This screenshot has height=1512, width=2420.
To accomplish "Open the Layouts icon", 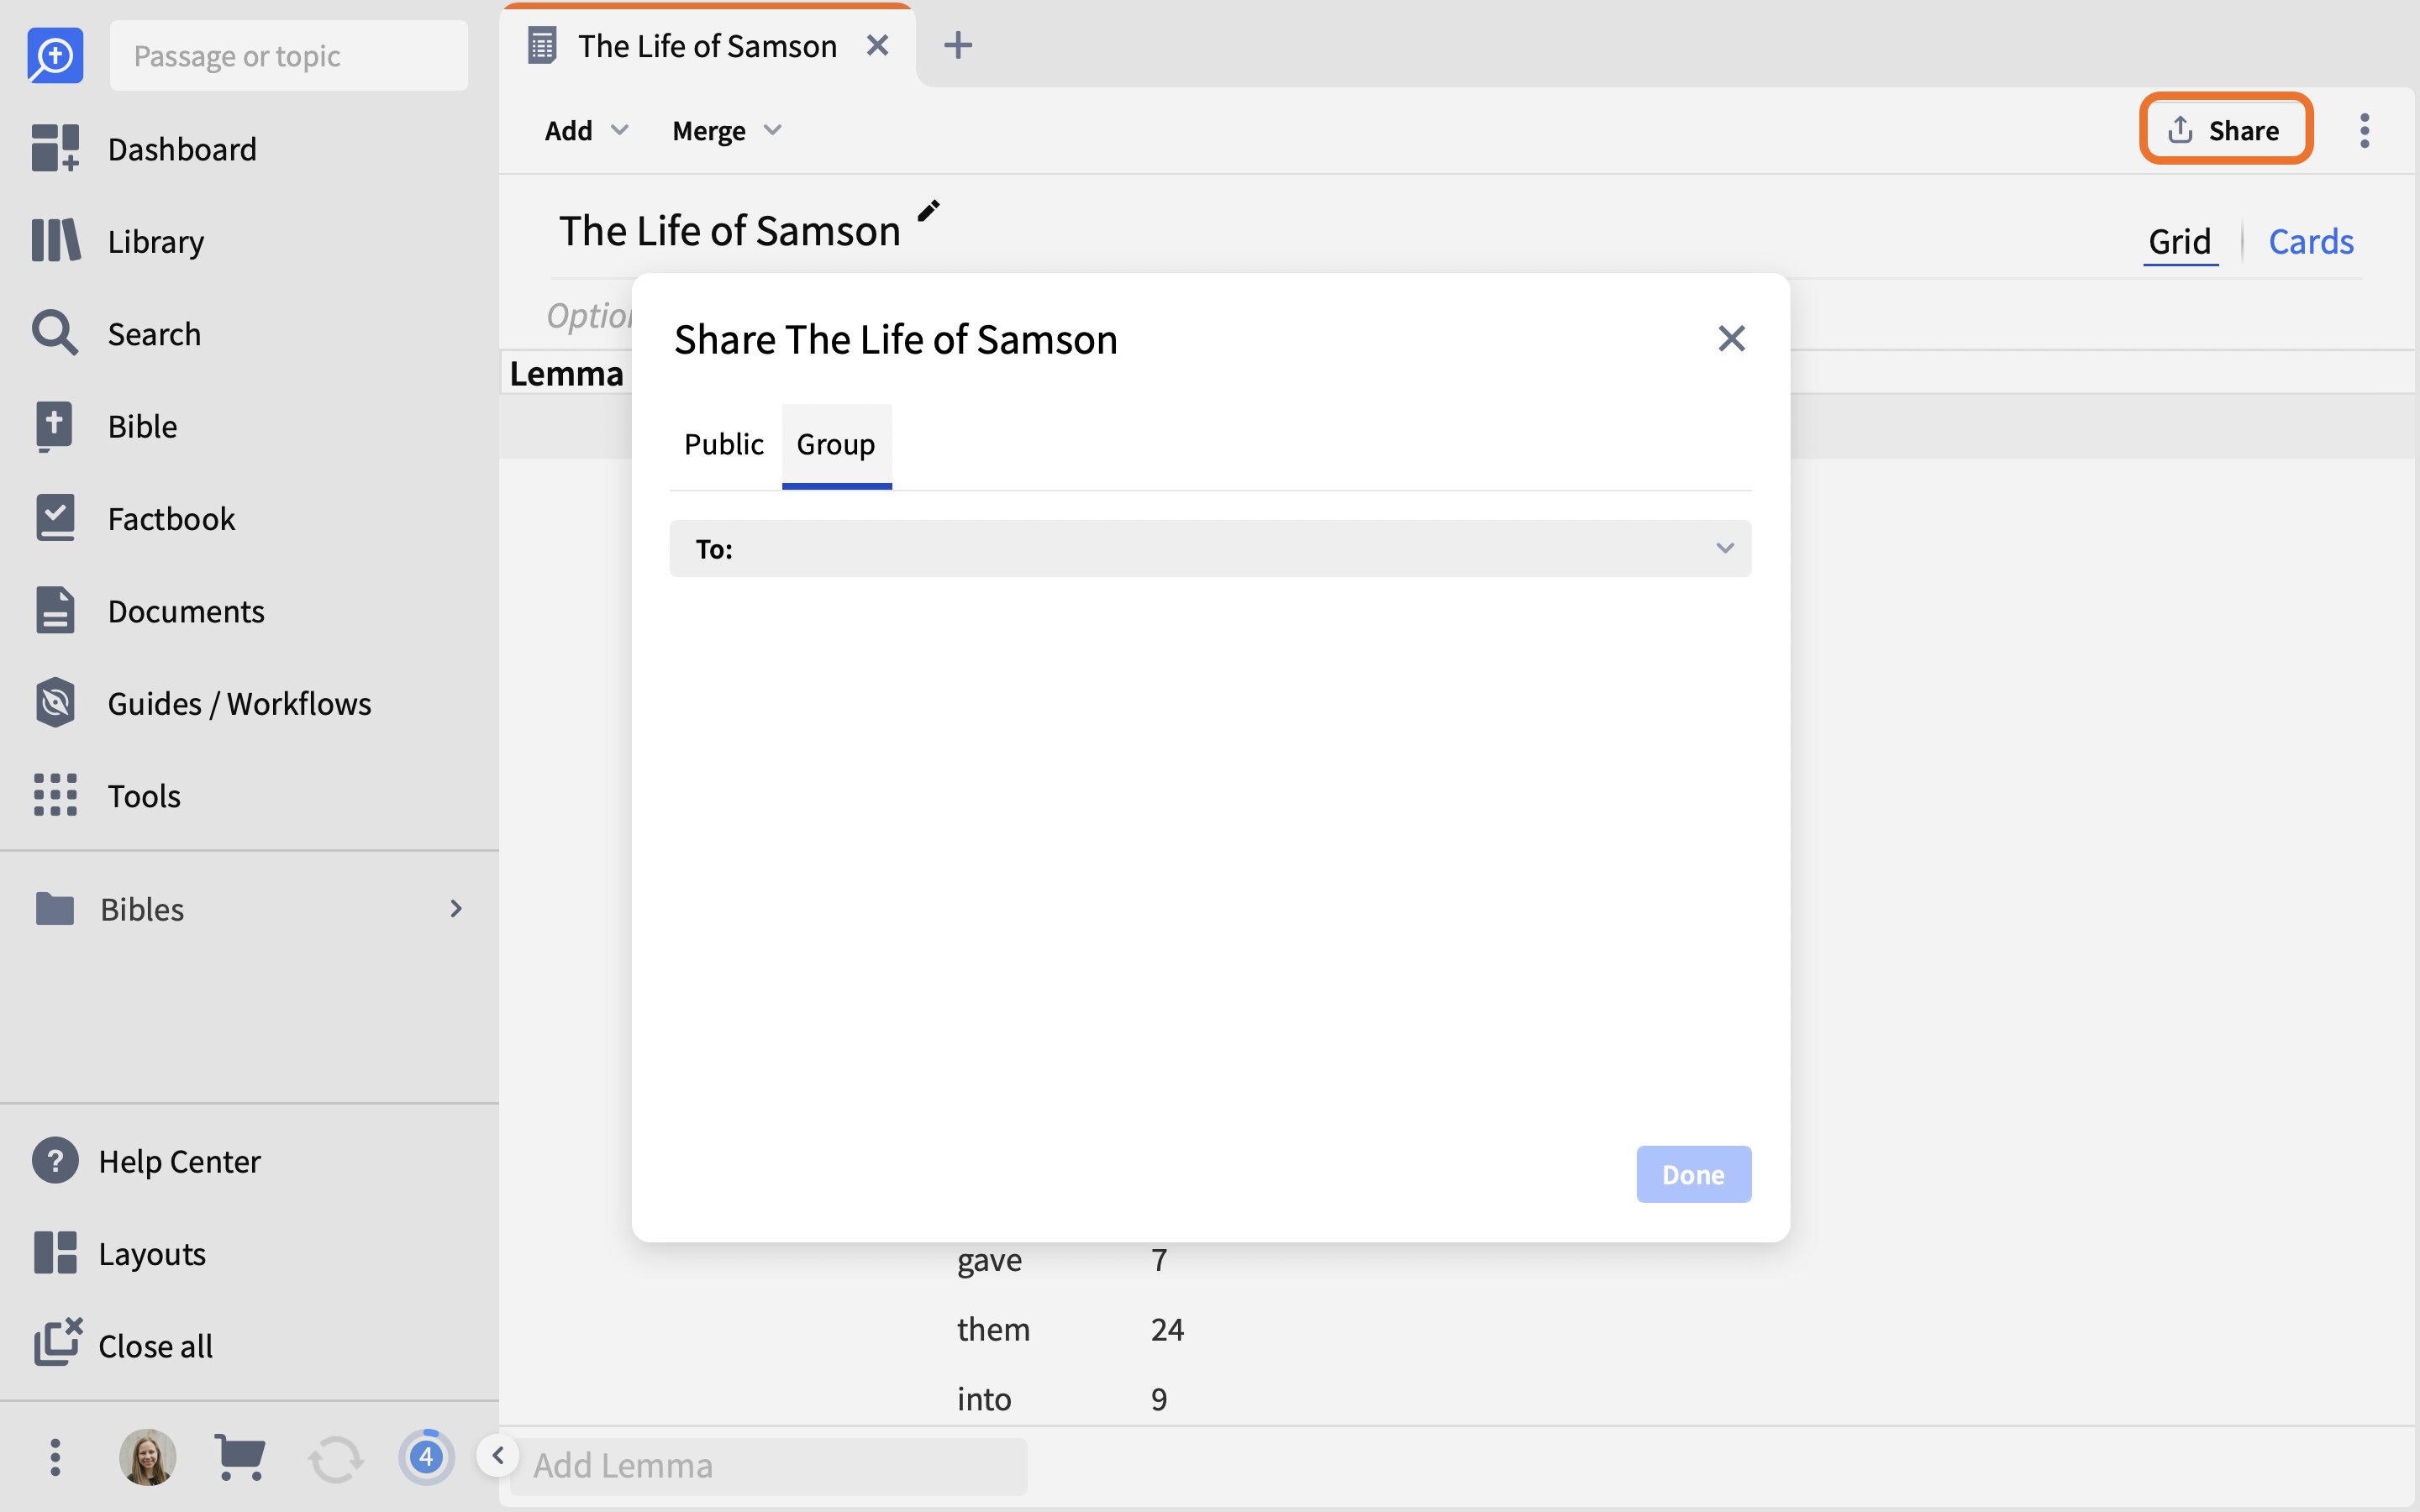I will [x=55, y=1253].
